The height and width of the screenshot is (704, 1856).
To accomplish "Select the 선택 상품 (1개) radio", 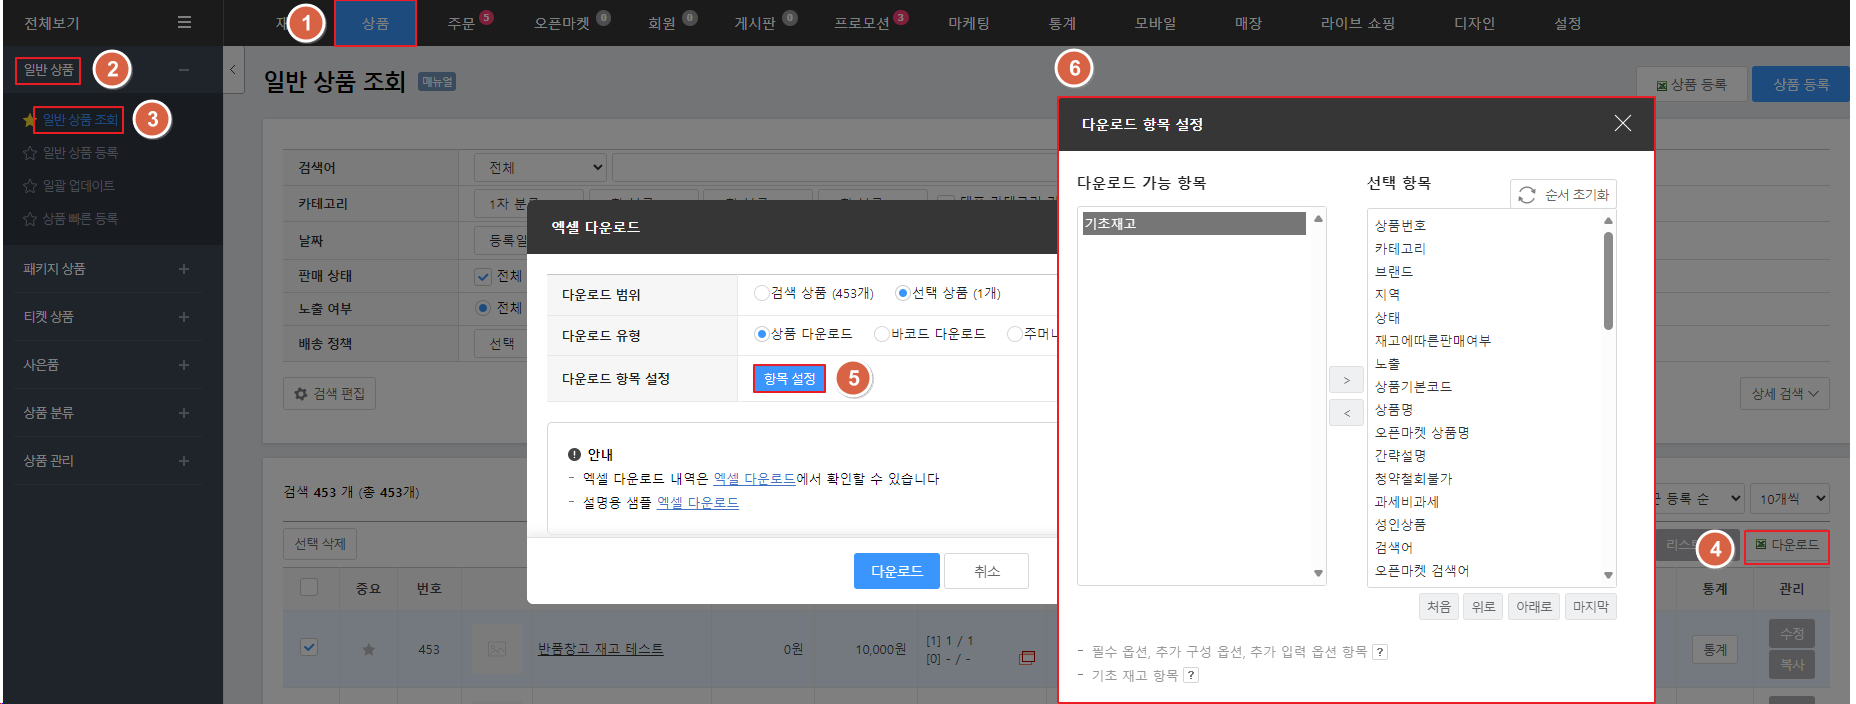I will point(903,293).
